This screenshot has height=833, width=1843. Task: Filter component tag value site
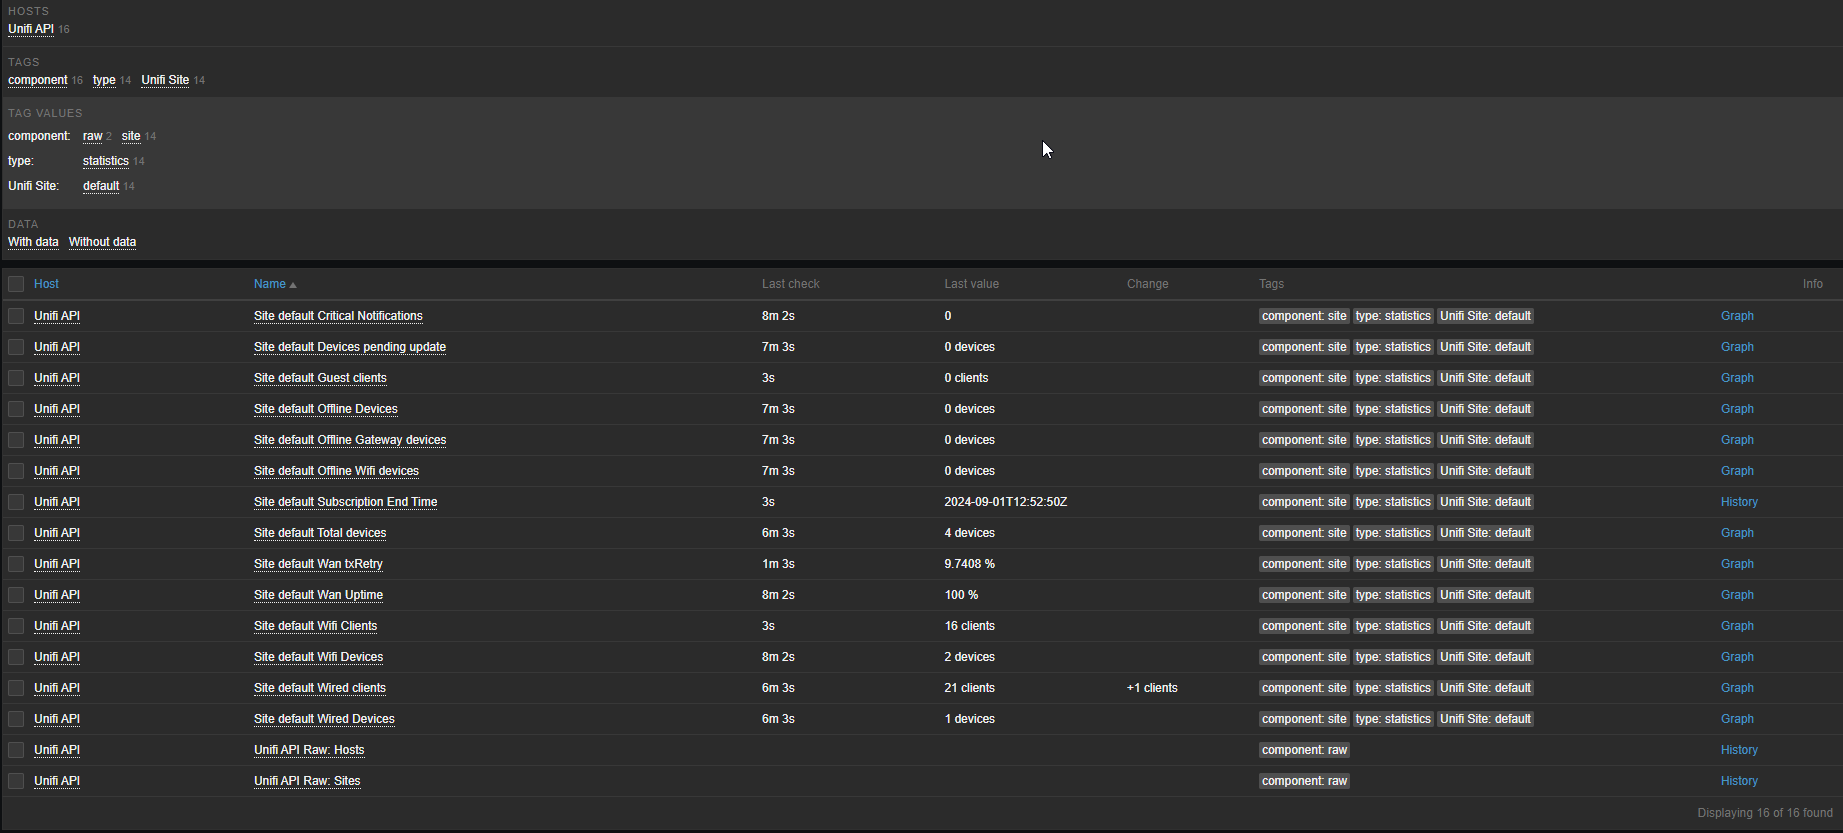[131, 136]
